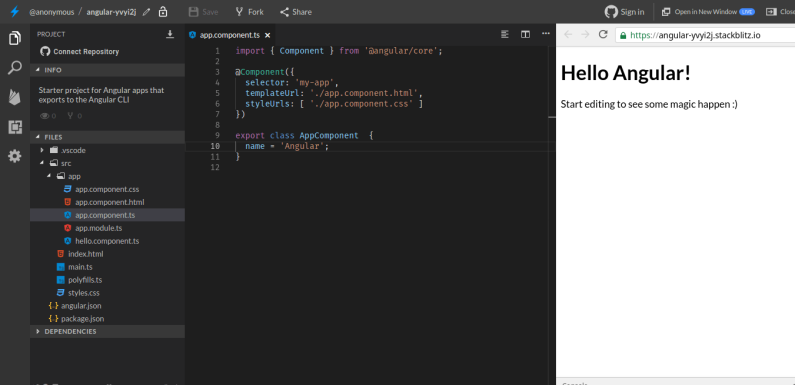The width and height of the screenshot is (795, 385).
Task: Toggle the format document icon in editor
Action: point(504,34)
